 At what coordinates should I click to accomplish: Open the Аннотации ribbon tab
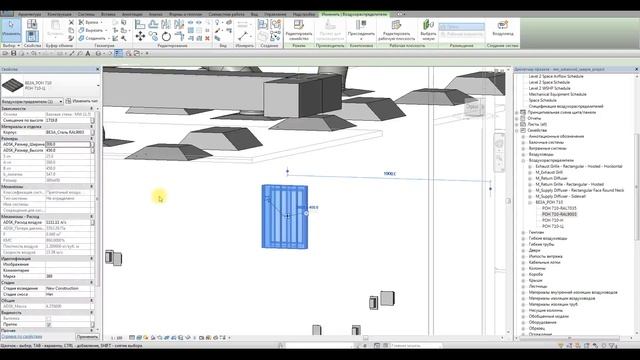pos(132,14)
